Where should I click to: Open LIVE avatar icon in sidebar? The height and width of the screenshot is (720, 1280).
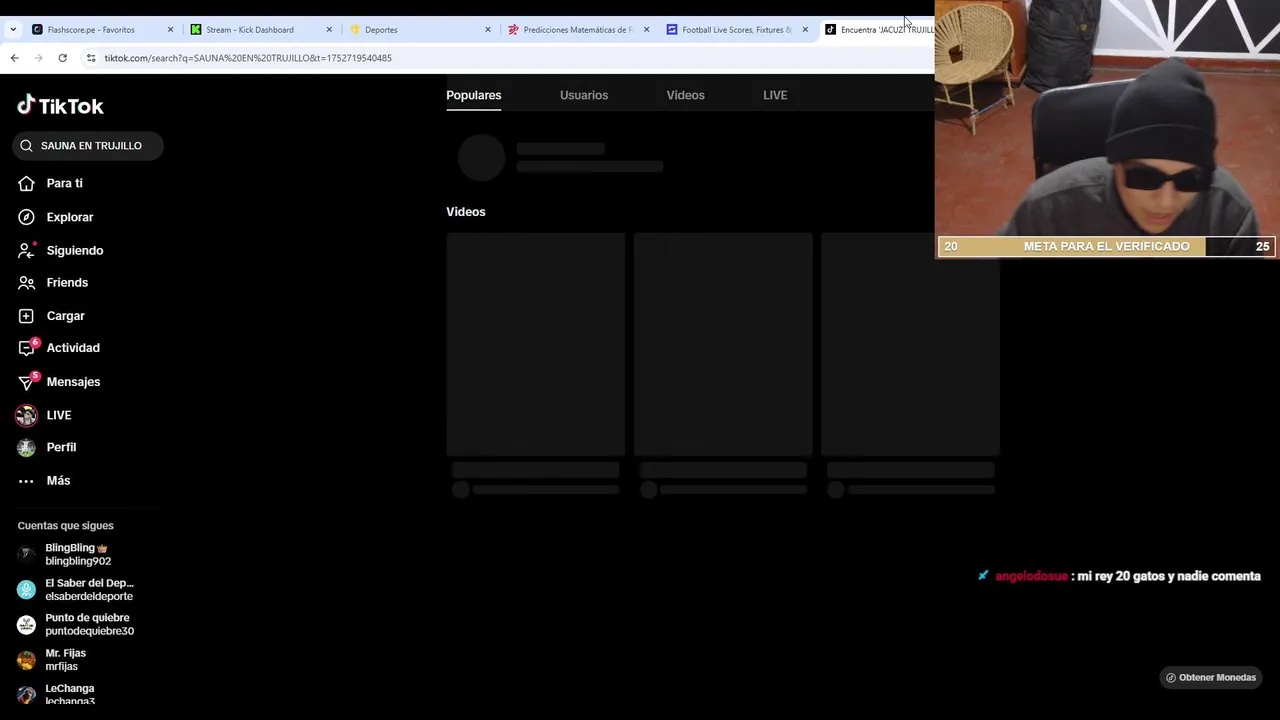pyautogui.click(x=26, y=415)
